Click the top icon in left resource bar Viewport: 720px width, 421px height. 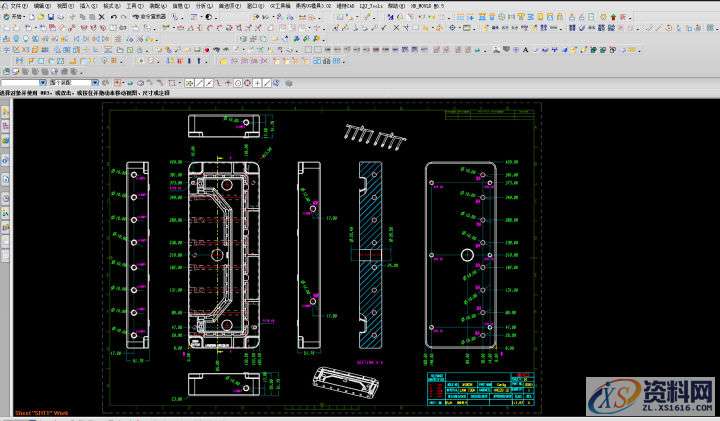point(5,113)
